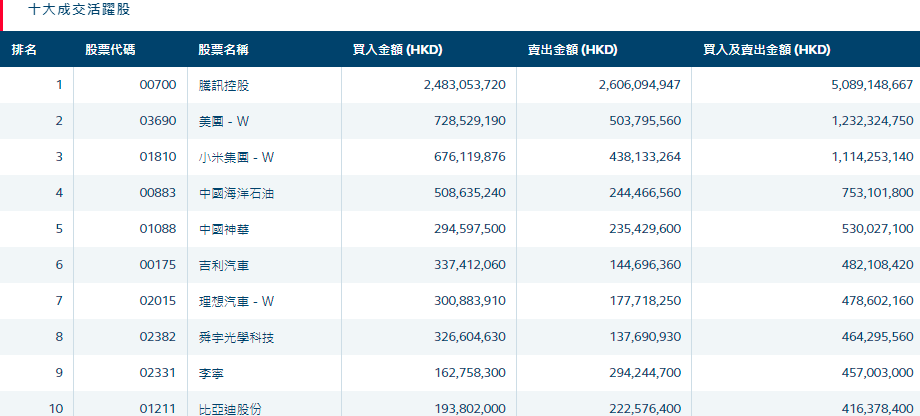The height and width of the screenshot is (416, 920).
Task: Click sell amount 438,133,264
Action: point(645,157)
